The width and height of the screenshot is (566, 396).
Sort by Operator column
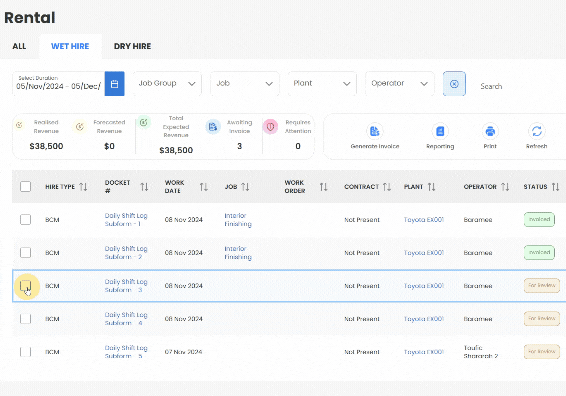[x=505, y=187]
